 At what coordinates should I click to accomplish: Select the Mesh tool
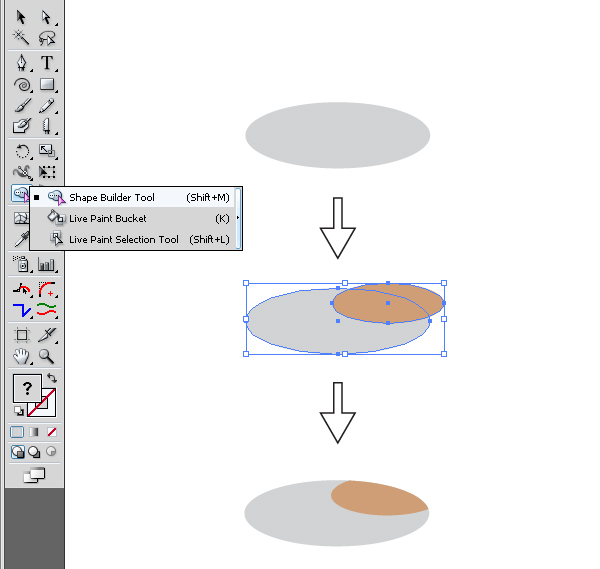pos(21,218)
